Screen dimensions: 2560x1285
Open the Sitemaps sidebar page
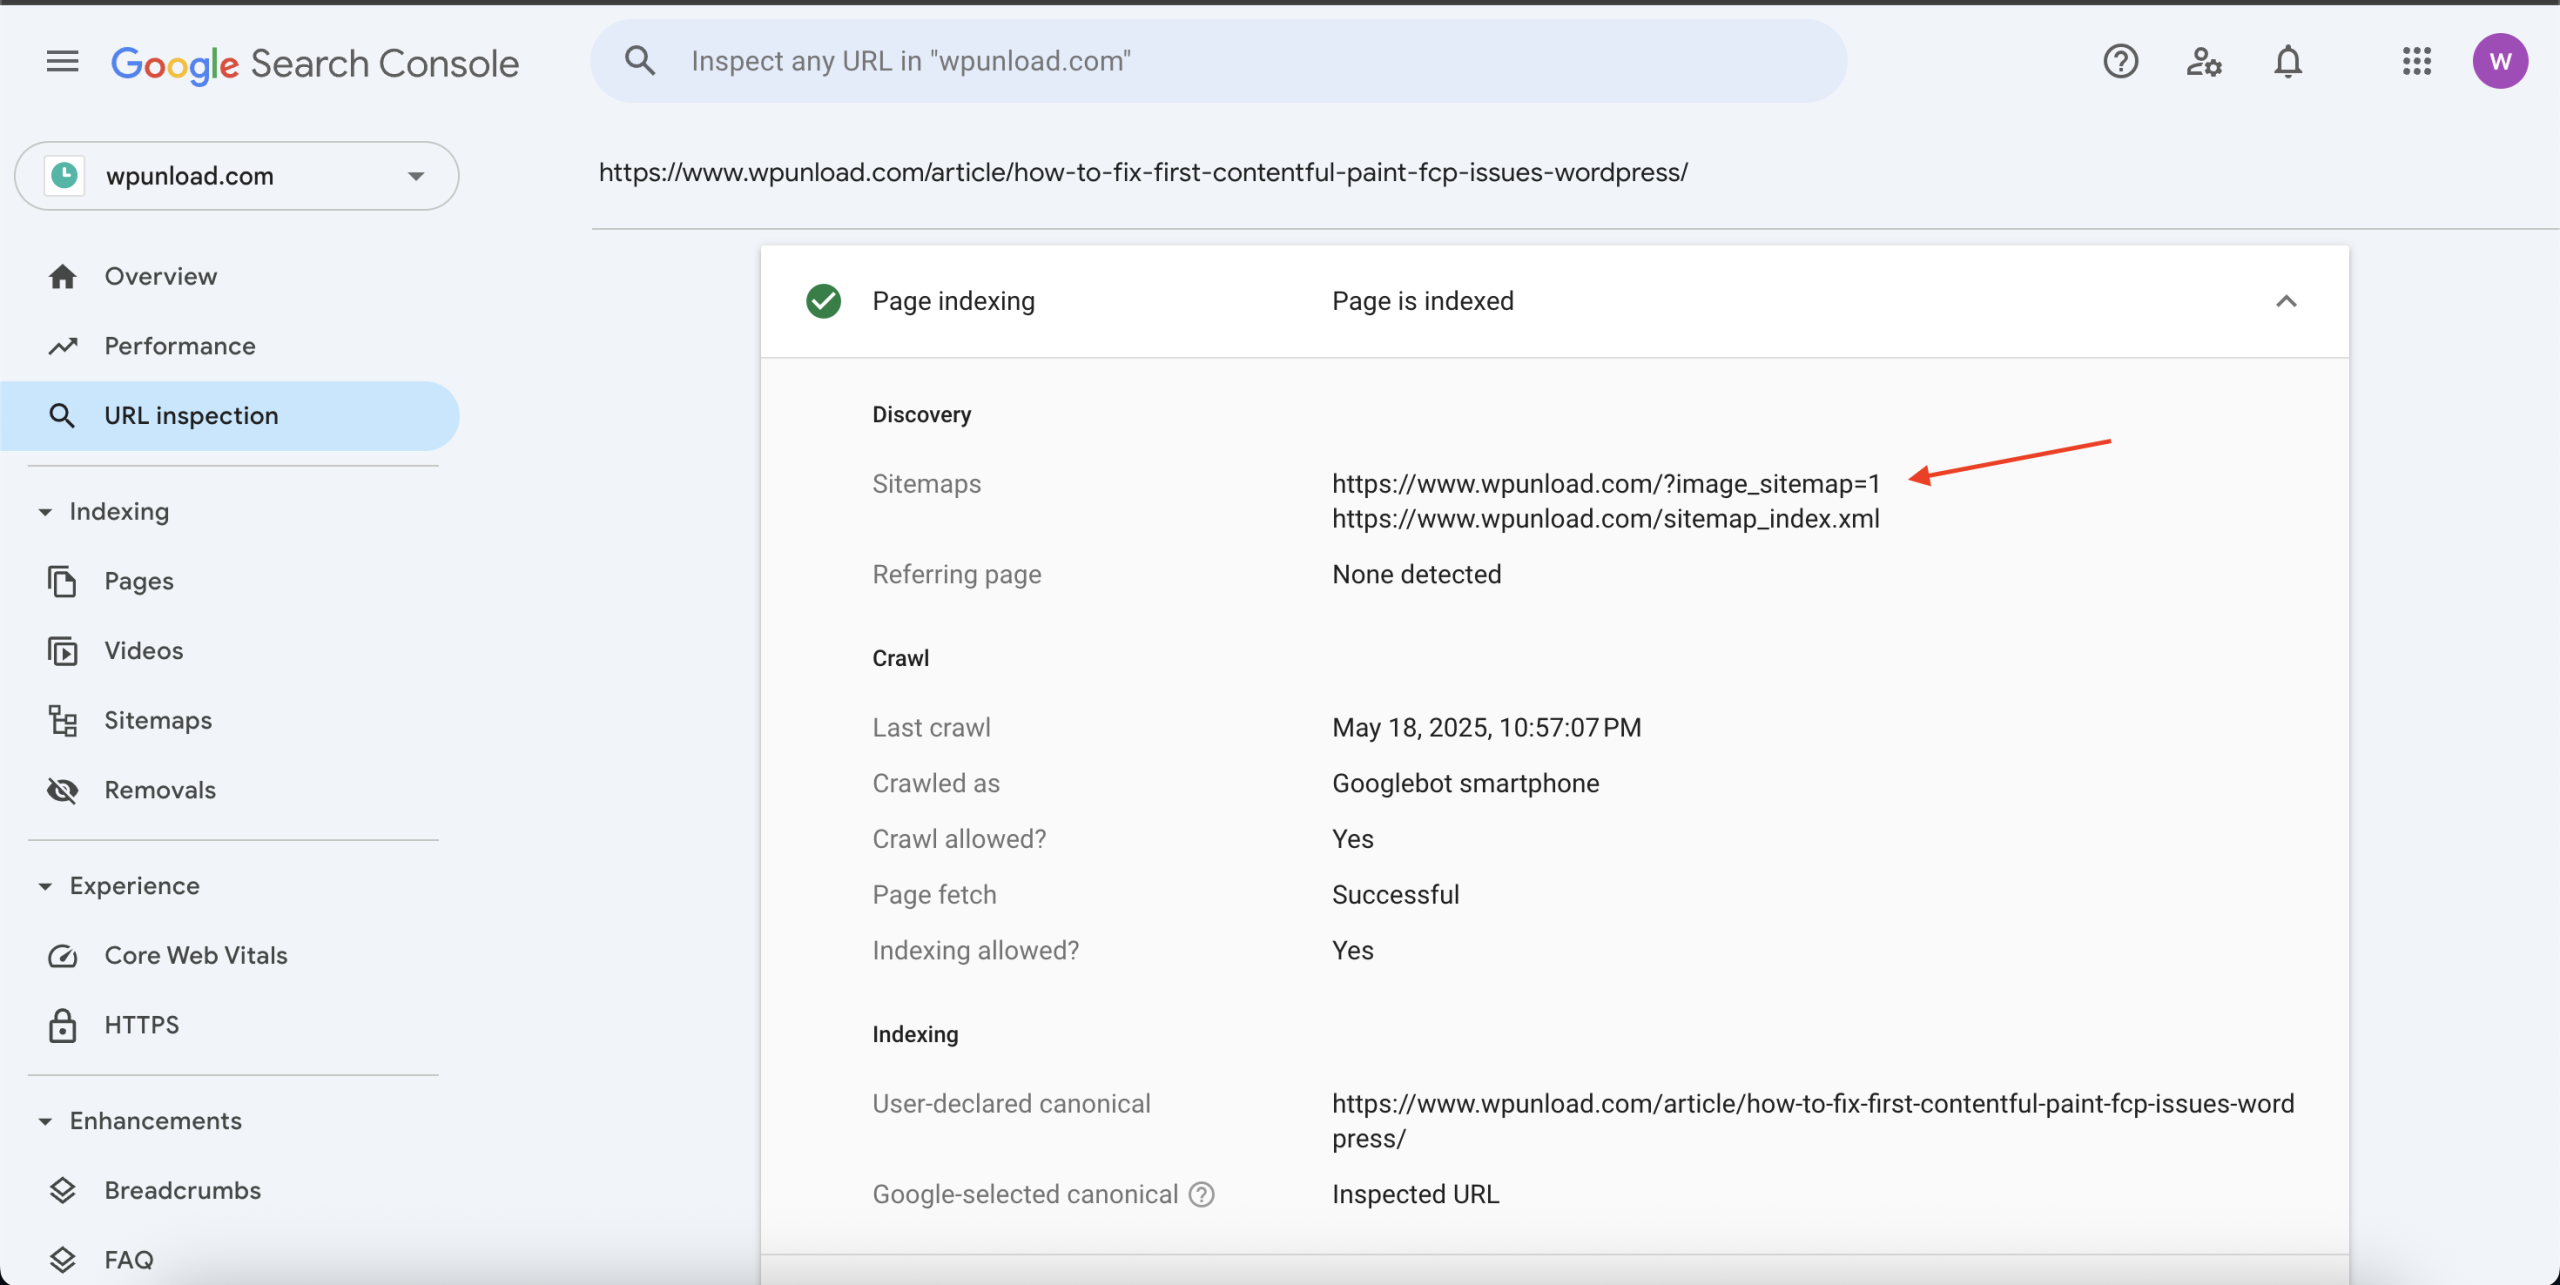230,720
